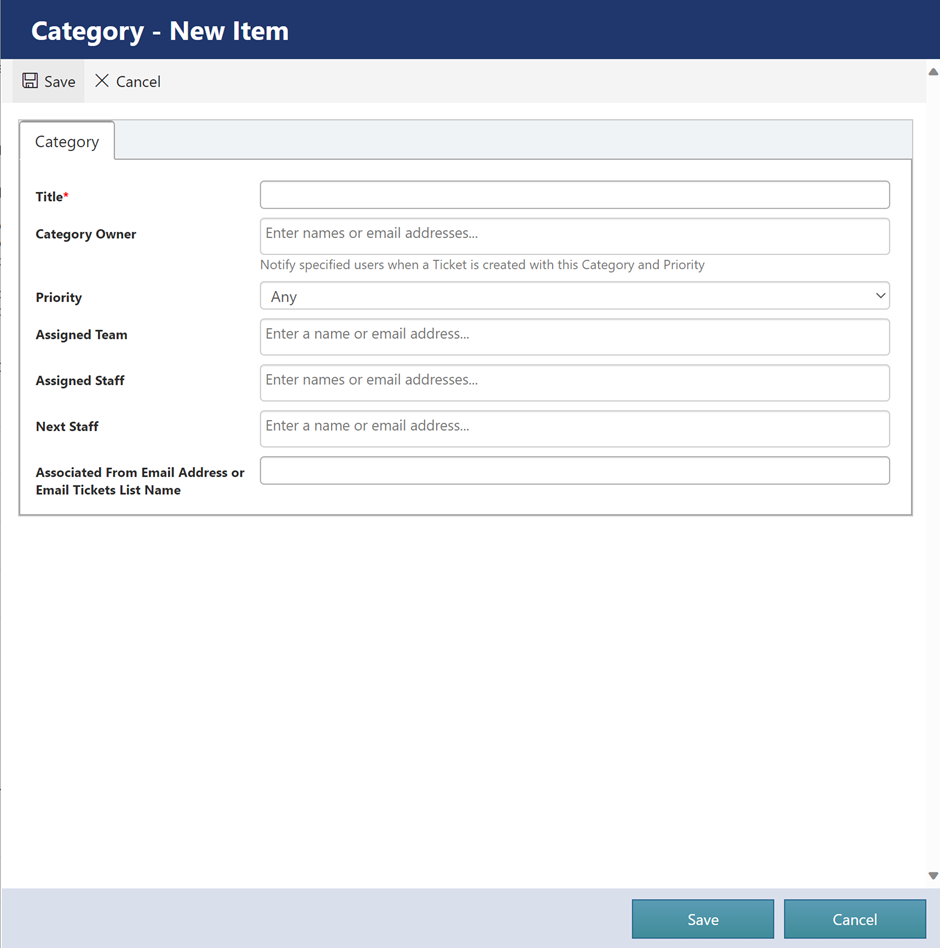
Task: Click the Category - New Item header title
Action: (x=160, y=31)
